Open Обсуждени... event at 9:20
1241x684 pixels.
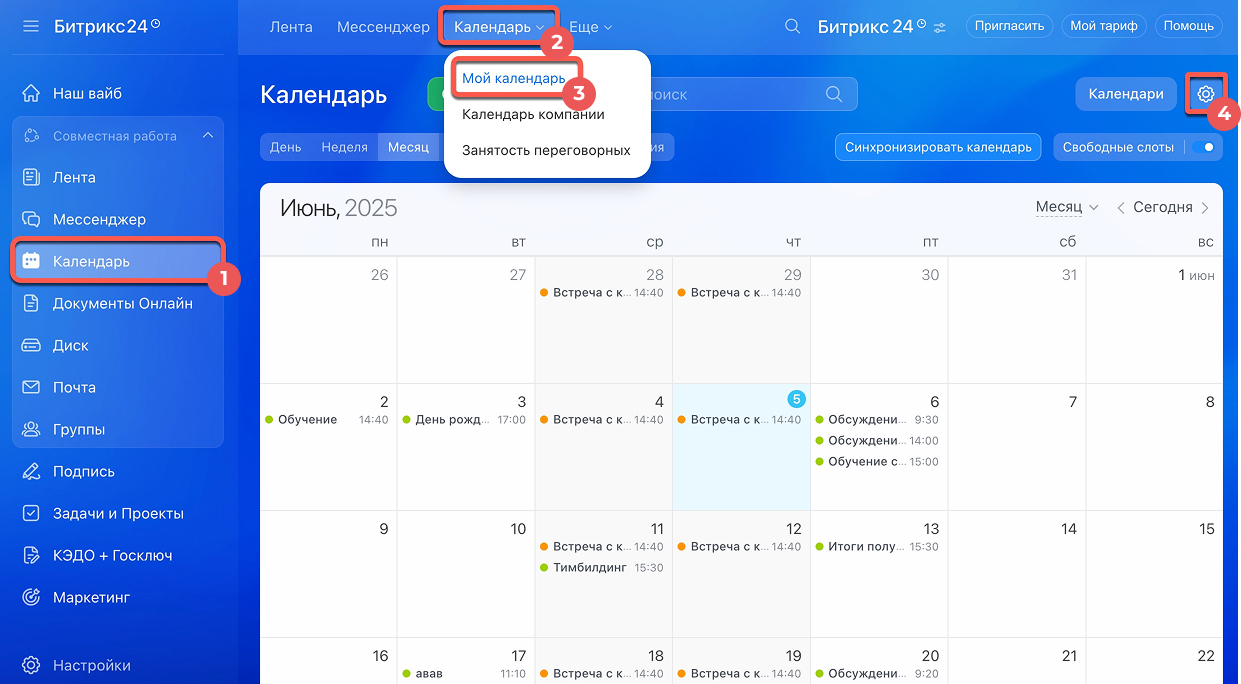point(877,674)
